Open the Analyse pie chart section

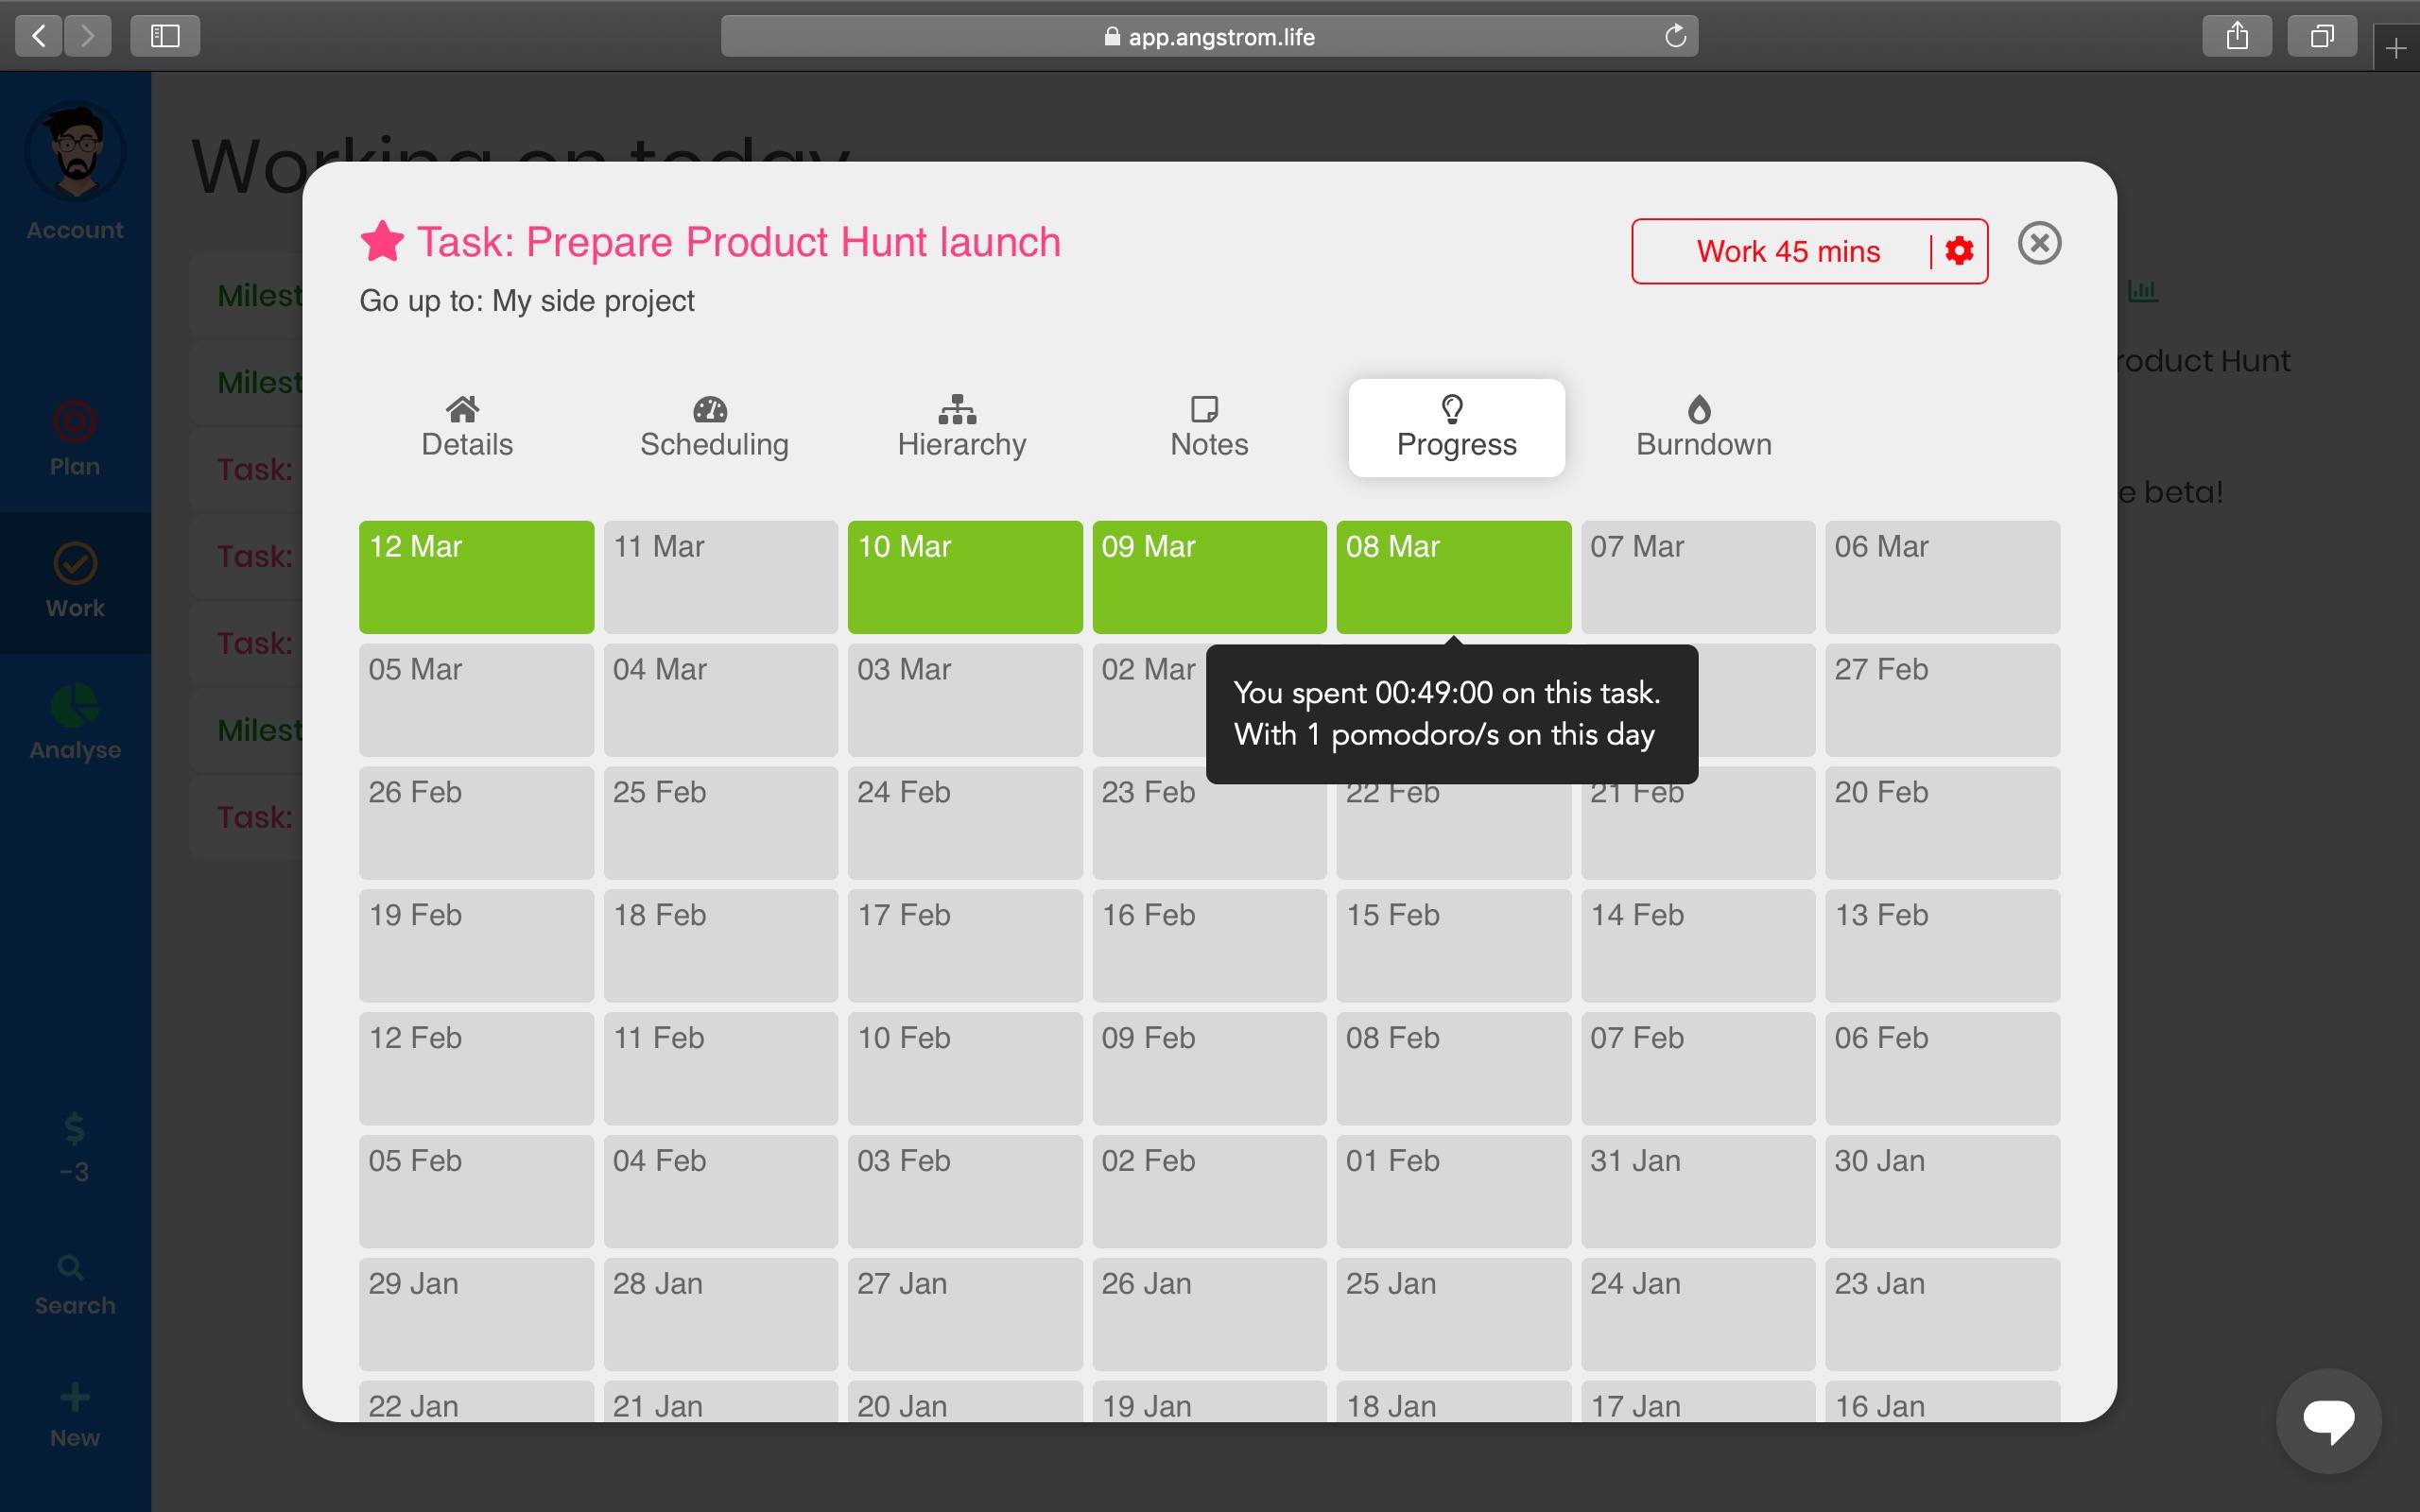pyautogui.click(x=75, y=722)
